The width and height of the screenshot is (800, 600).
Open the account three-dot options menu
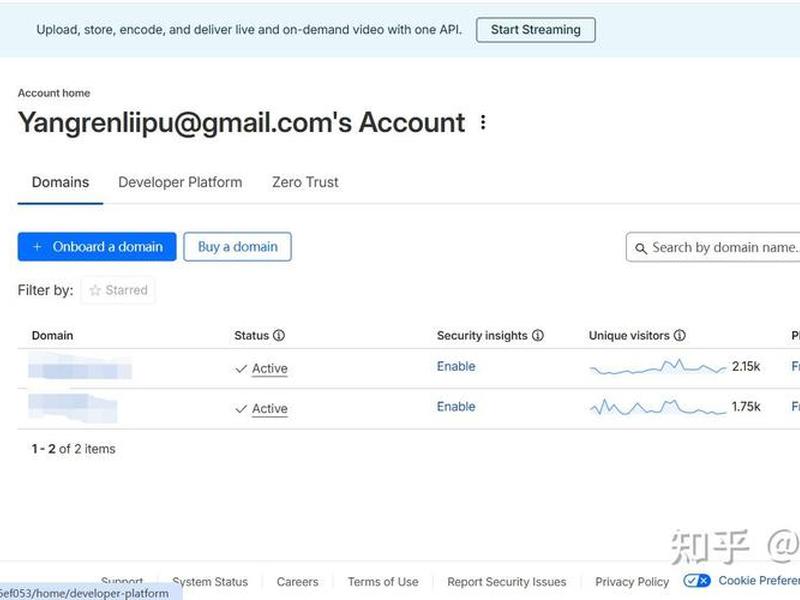point(483,122)
